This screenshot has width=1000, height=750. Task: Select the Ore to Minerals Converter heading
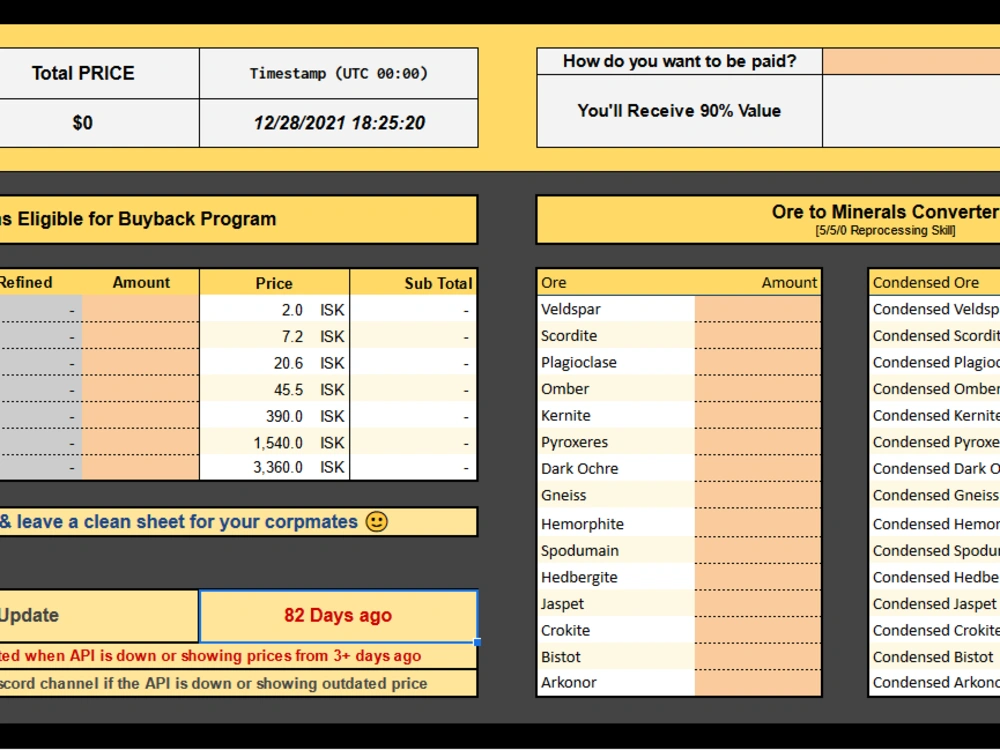pos(885,212)
